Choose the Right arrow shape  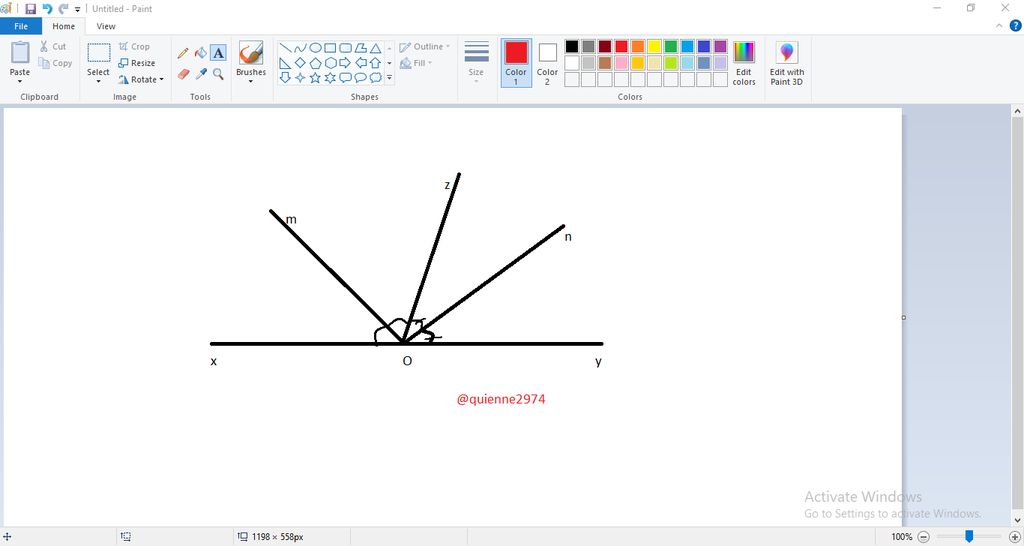(x=345, y=63)
